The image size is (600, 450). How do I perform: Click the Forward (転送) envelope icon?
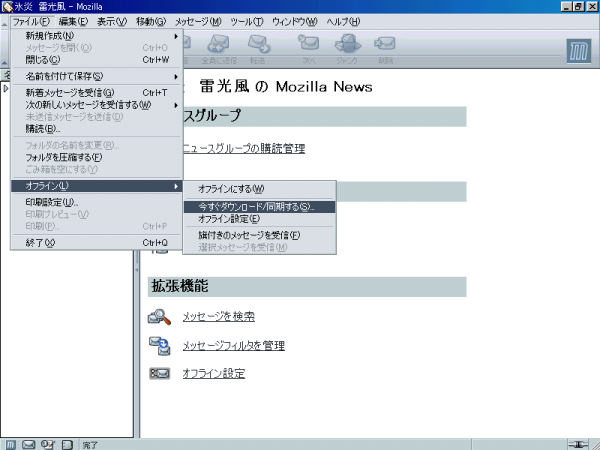[x=258, y=44]
